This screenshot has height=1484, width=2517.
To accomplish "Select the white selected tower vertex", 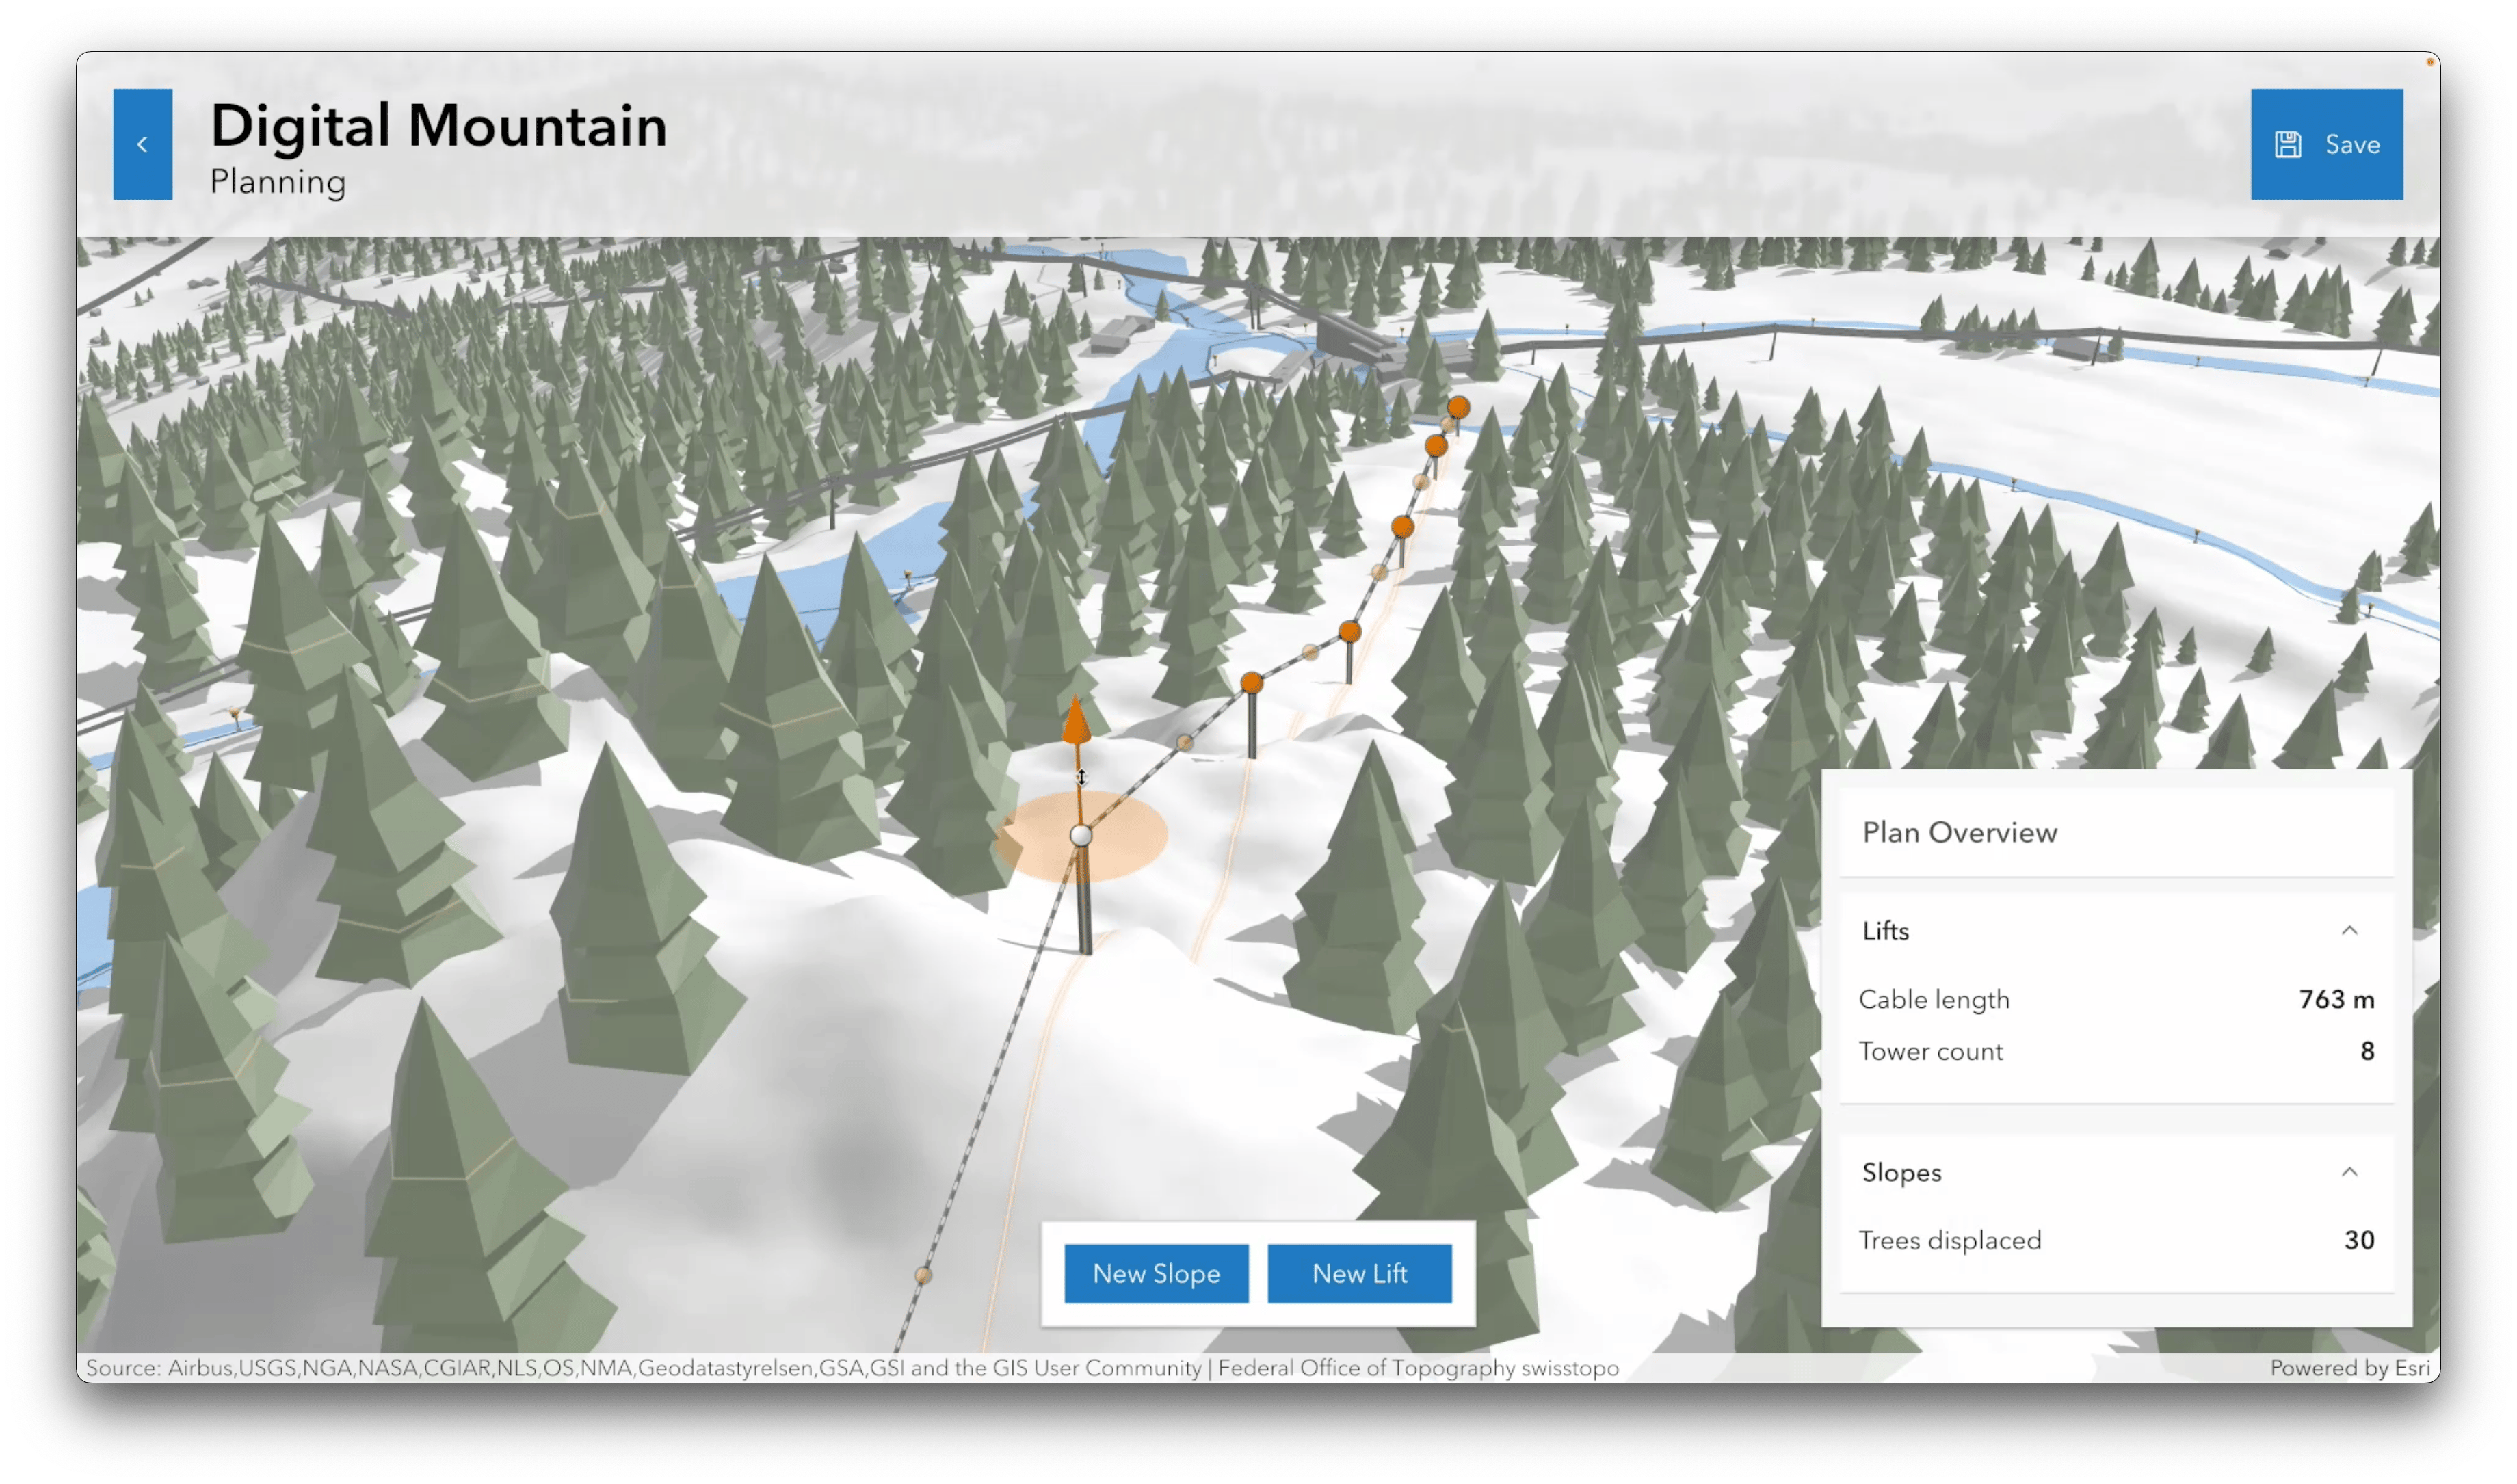I will click(x=1080, y=835).
